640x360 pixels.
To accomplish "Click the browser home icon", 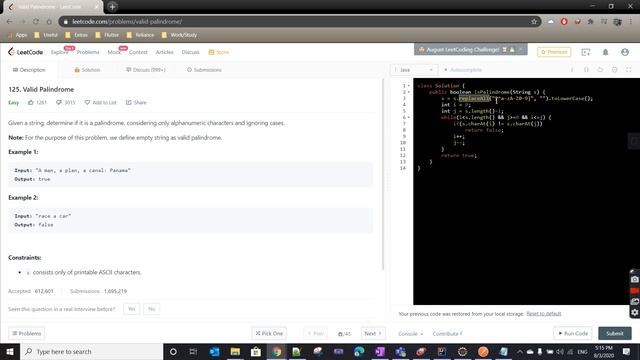I will (x=49, y=22).
